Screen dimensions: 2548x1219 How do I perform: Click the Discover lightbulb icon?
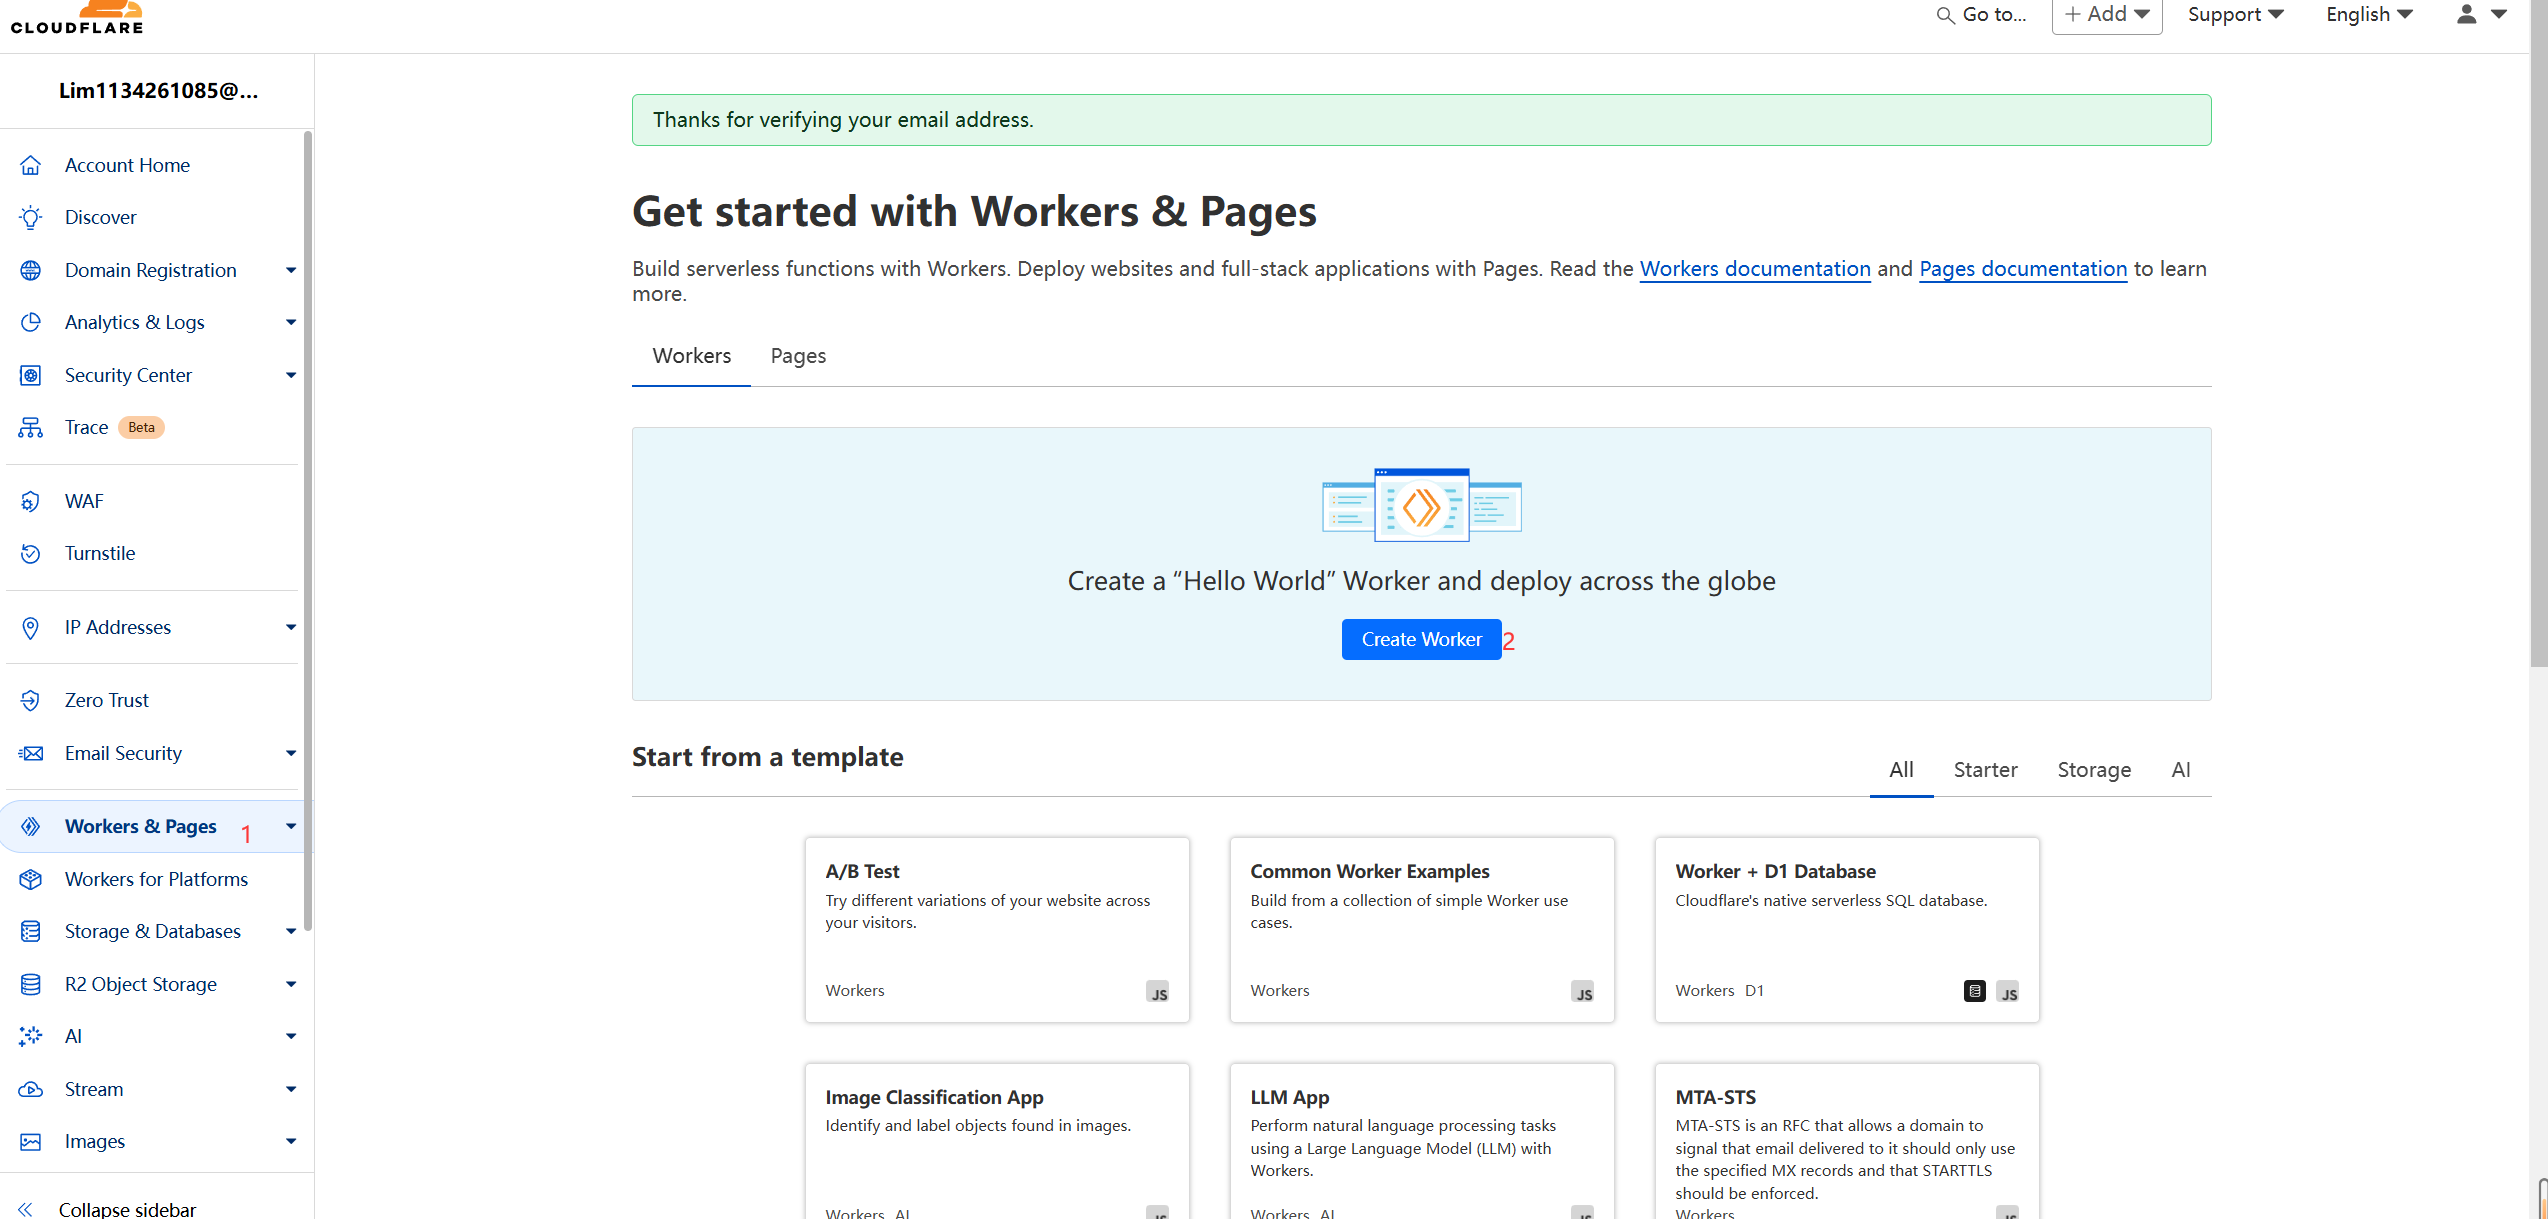tap(31, 217)
